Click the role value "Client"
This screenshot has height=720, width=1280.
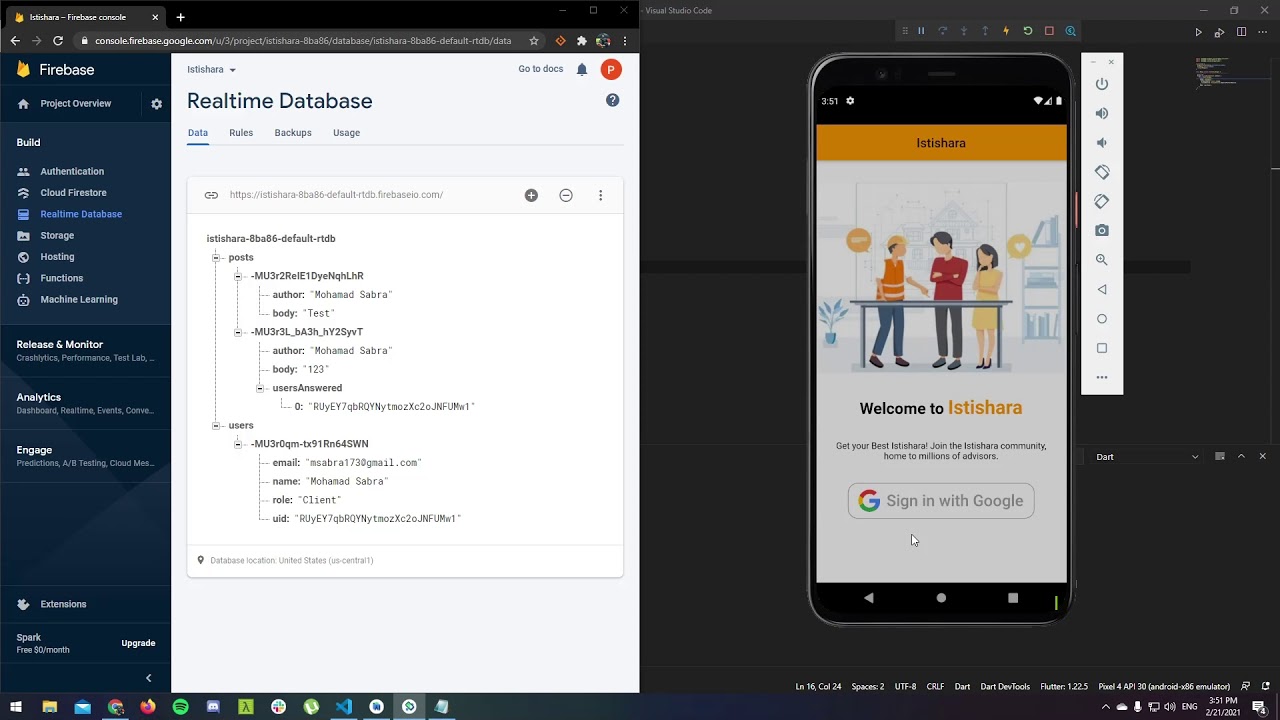point(319,500)
